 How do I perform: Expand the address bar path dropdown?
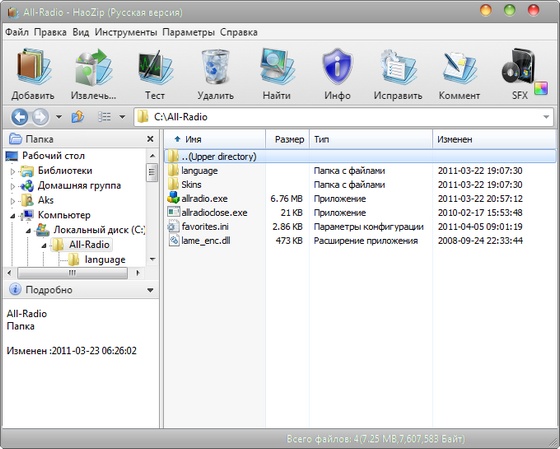click(x=546, y=117)
